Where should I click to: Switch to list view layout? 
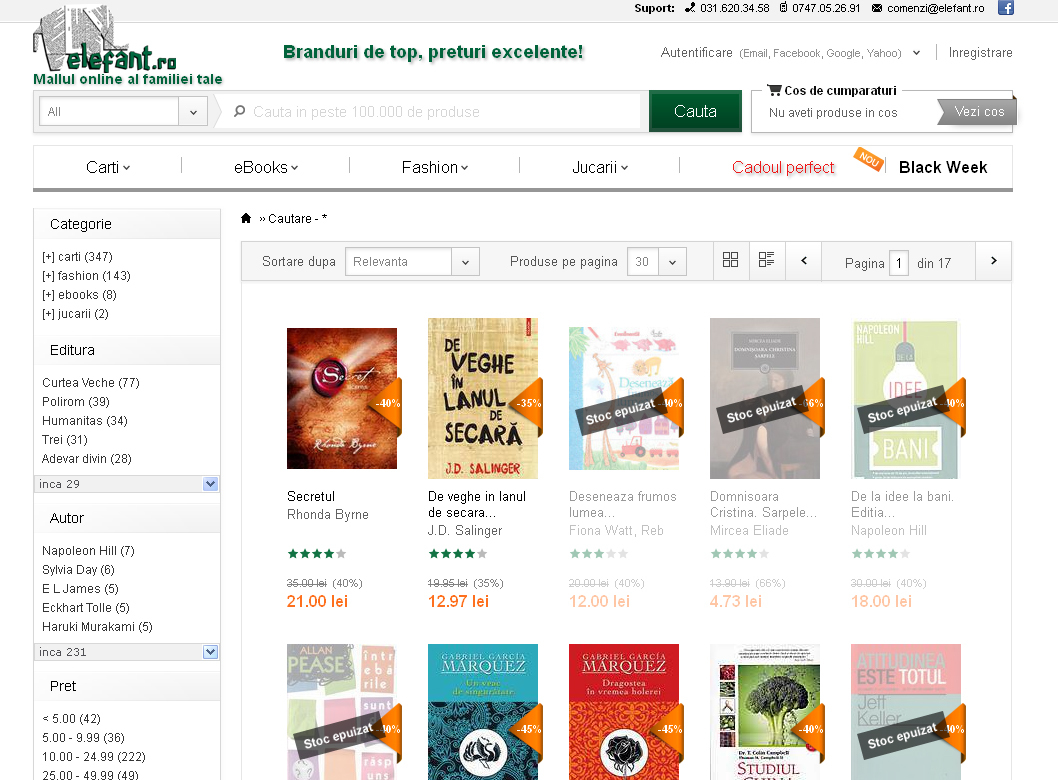coord(767,260)
